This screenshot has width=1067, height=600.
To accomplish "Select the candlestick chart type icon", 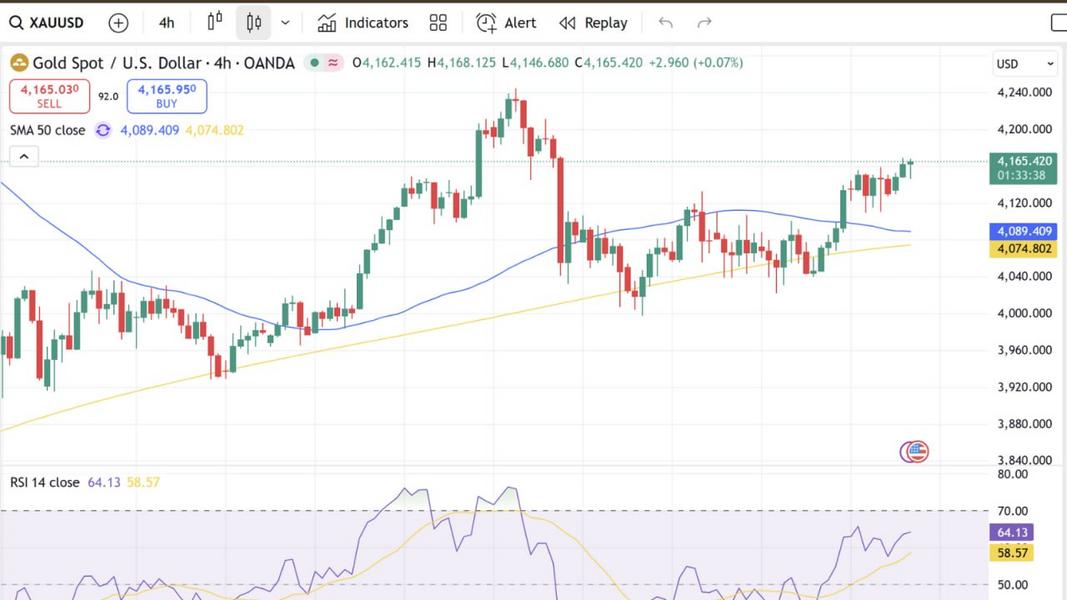I will click(254, 22).
